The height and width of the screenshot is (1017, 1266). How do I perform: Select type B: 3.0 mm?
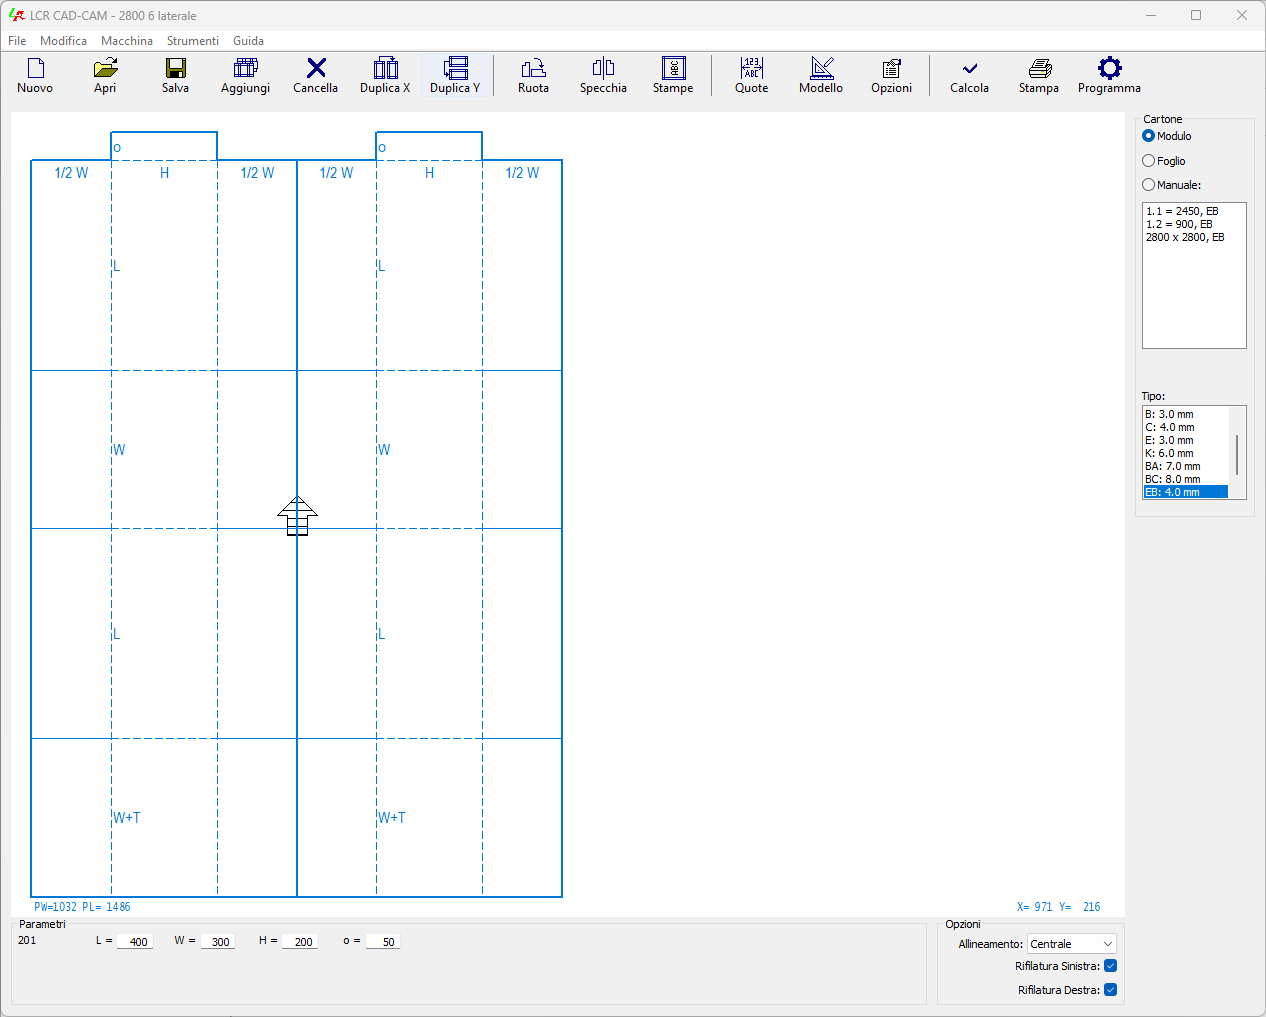point(1186,414)
